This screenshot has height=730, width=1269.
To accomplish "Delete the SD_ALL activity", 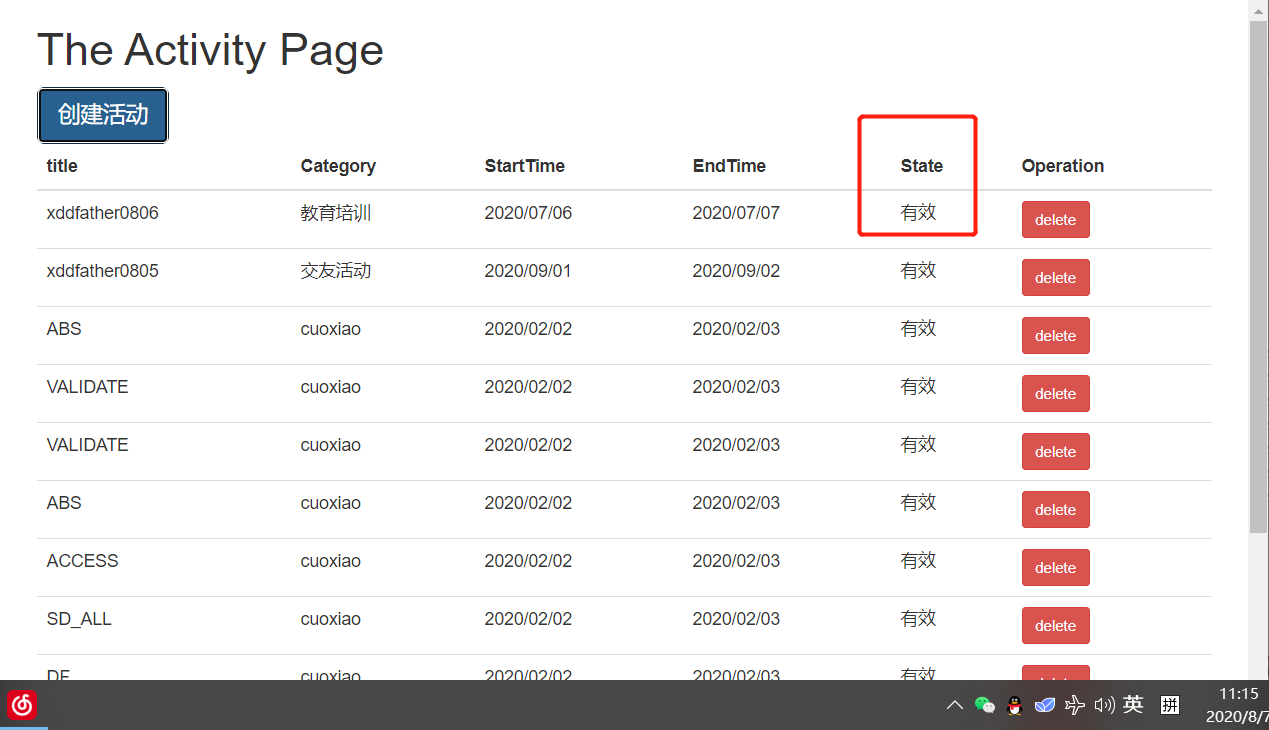I will (x=1055, y=626).
